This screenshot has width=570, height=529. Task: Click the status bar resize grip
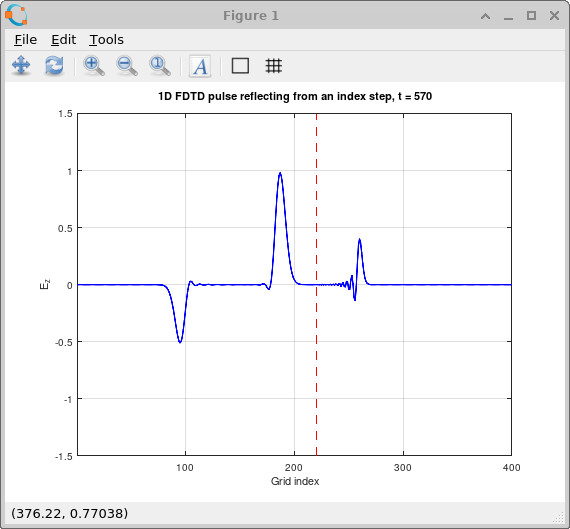tap(557, 517)
